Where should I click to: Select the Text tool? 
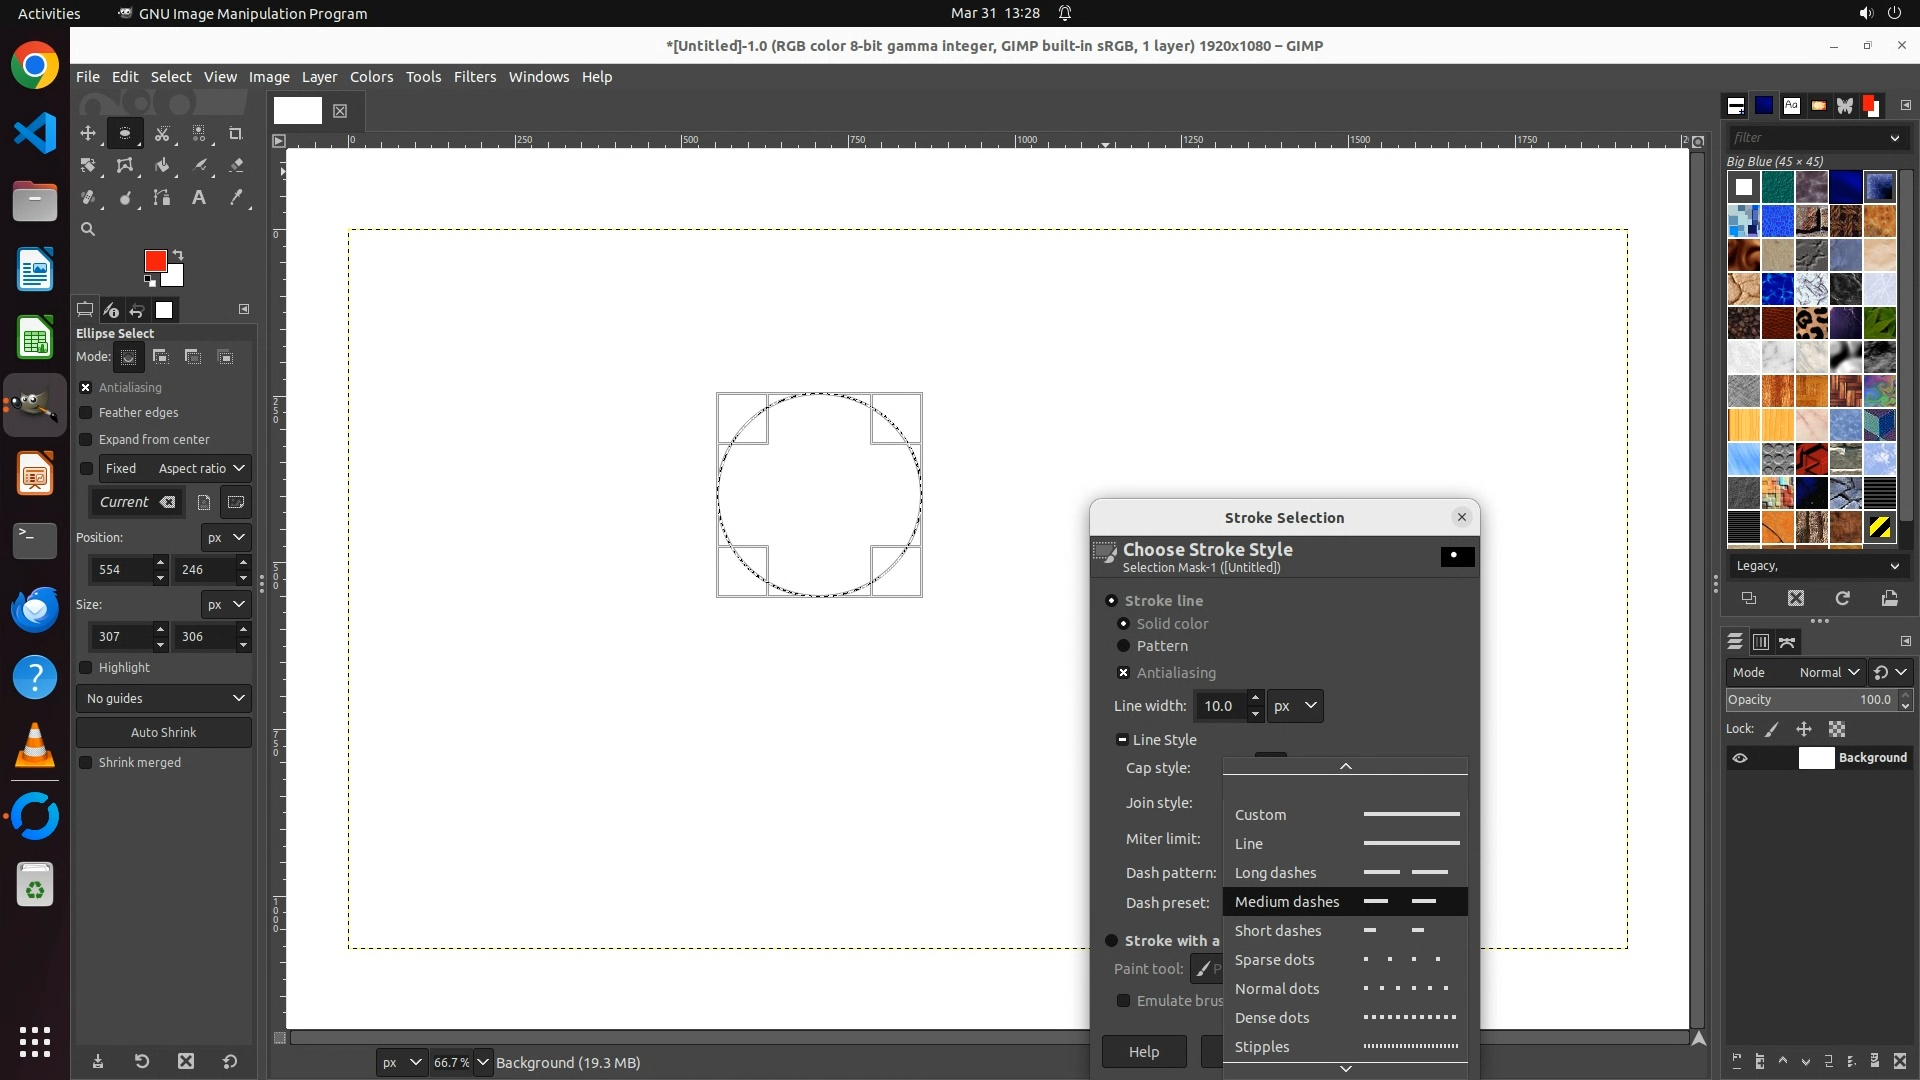pyautogui.click(x=199, y=197)
